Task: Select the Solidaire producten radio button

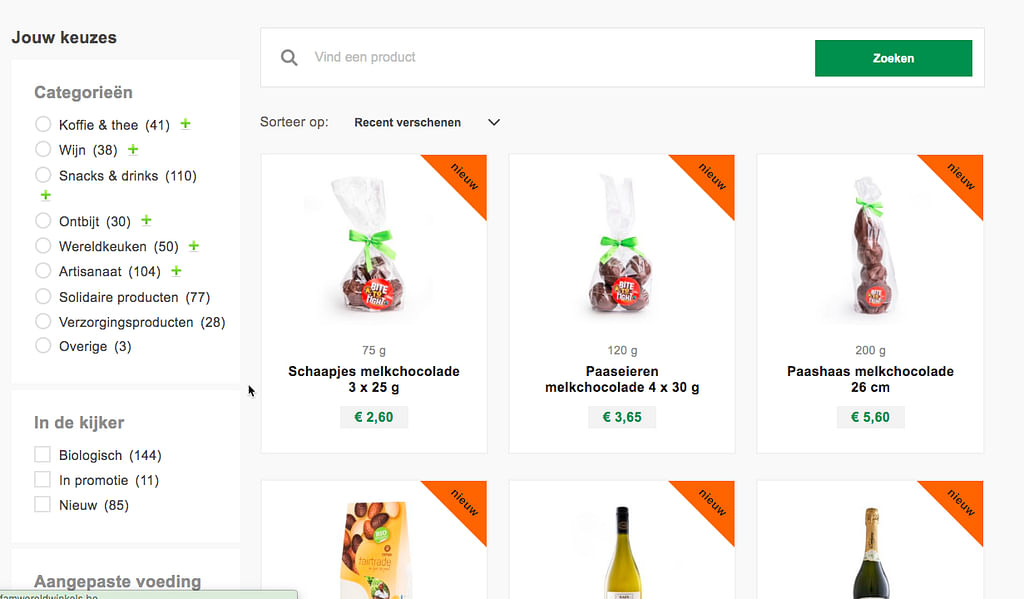Action: pos(42,297)
